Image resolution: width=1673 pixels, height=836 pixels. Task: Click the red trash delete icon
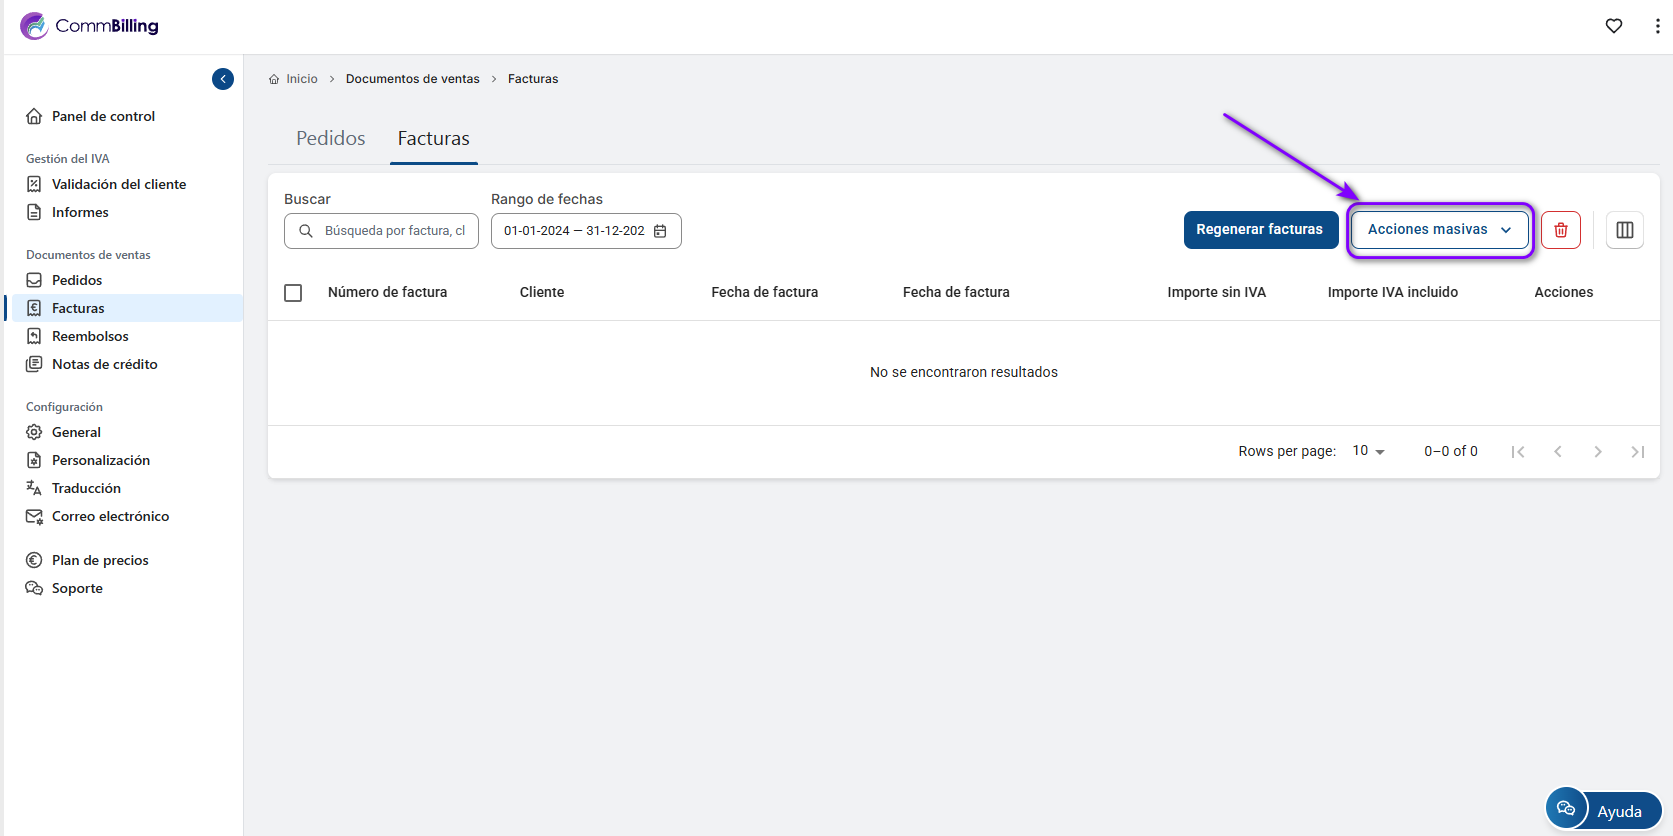(x=1560, y=230)
